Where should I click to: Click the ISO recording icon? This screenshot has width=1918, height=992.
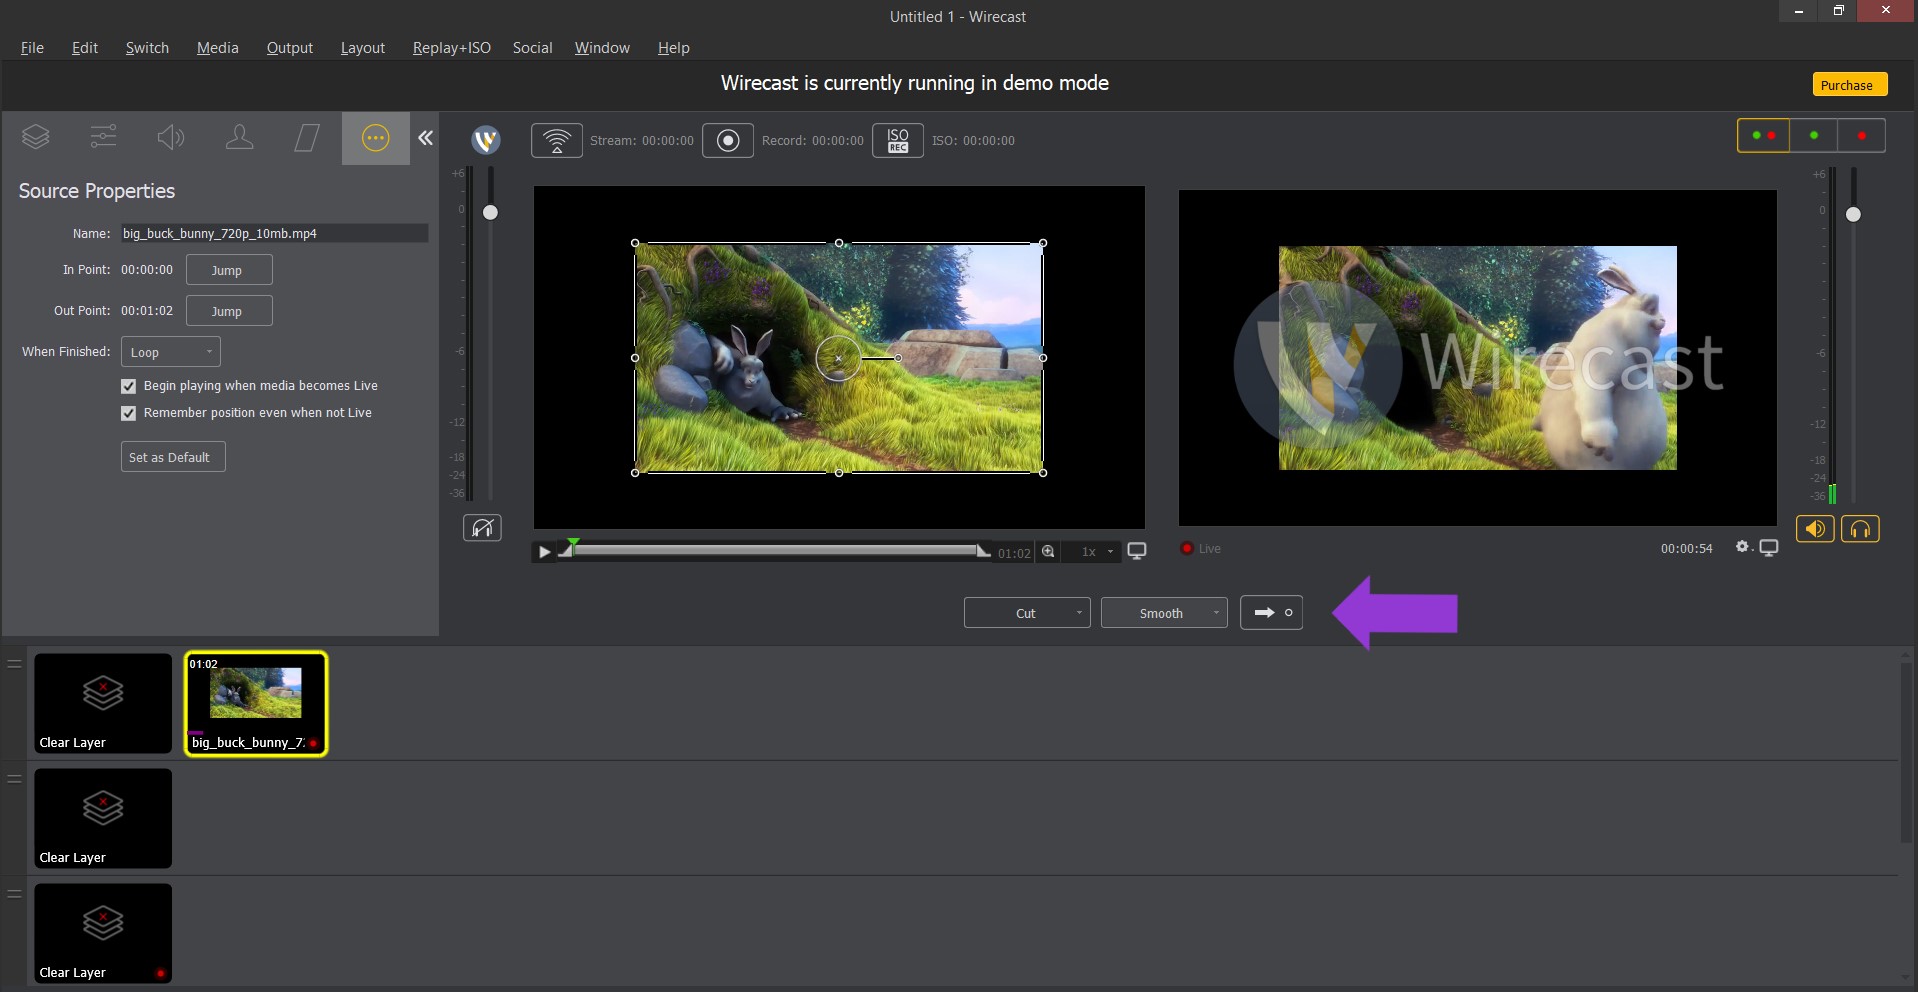tap(896, 140)
